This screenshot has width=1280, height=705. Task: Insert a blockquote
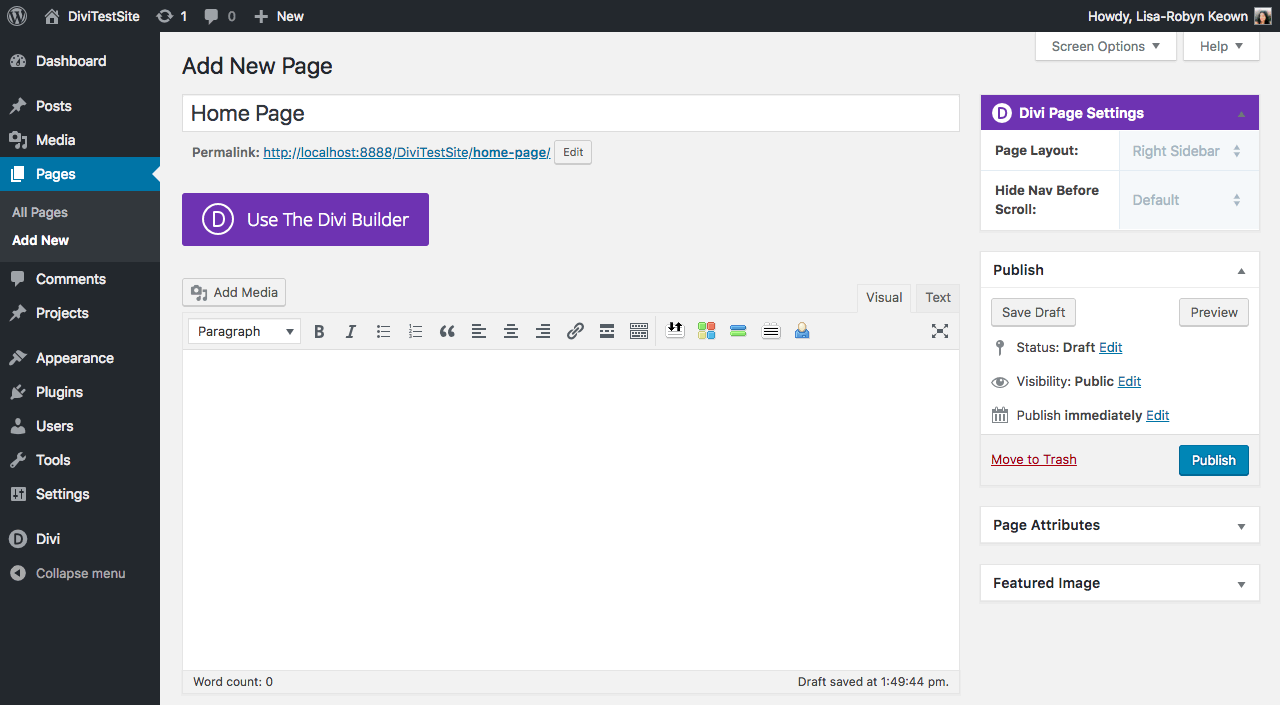pyautogui.click(x=447, y=331)
